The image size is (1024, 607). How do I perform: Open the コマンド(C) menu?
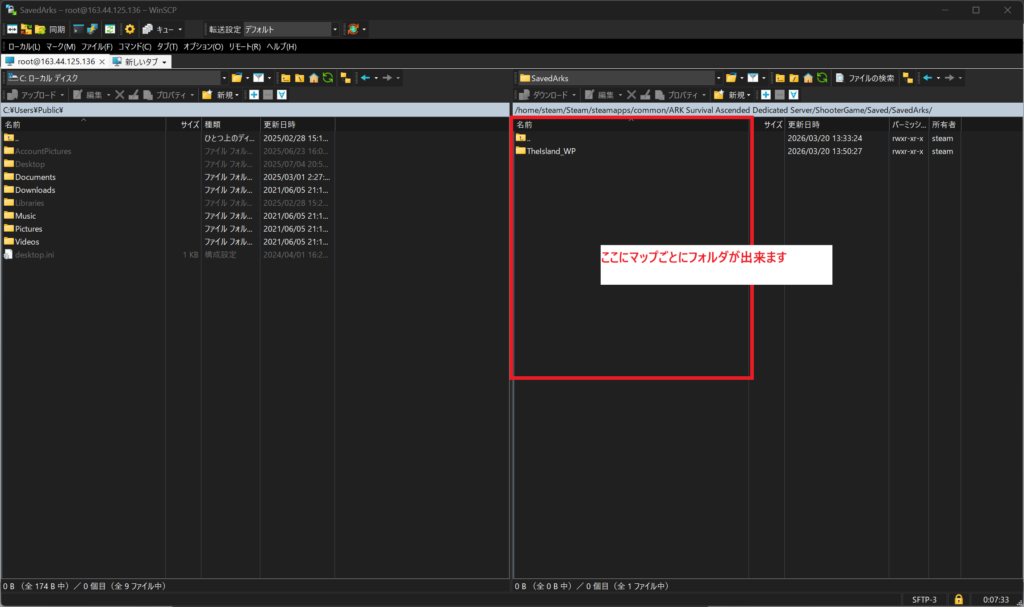coord(134,46)
